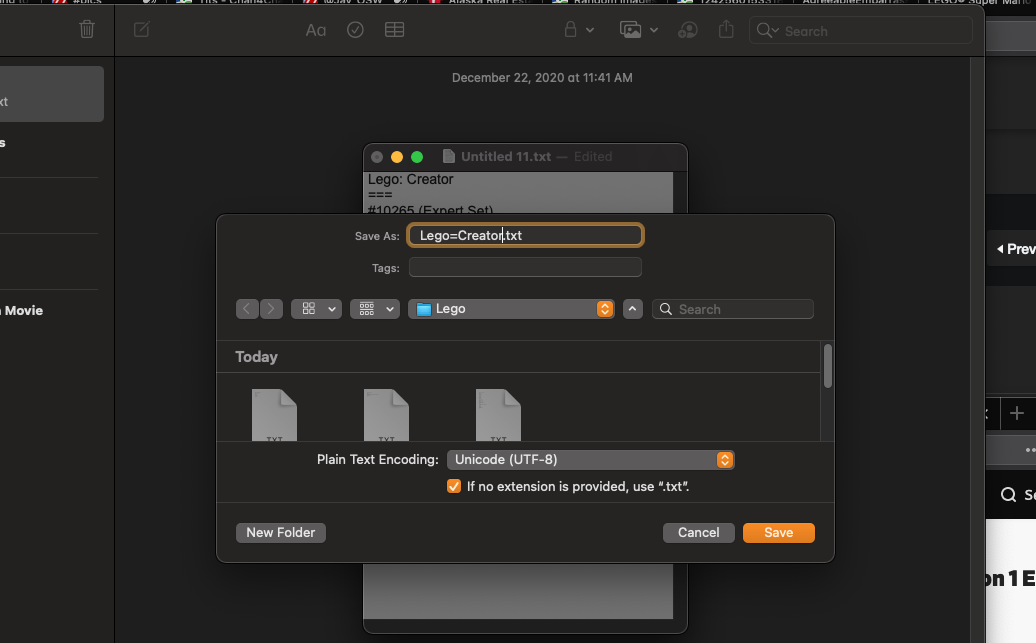The height and width of the screenshot is (643, 1036).
Task: Open the icon view options dropdown
Action: point(316,309)
